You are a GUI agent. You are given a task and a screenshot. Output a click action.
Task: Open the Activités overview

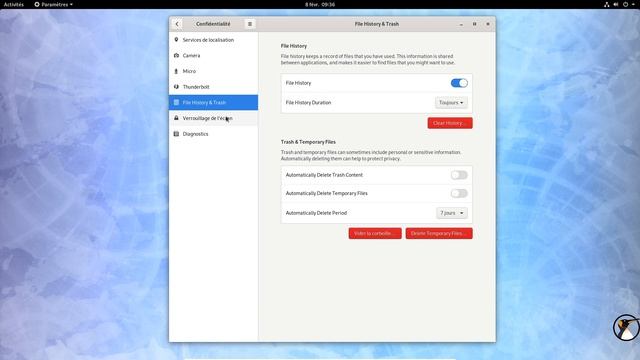click(14, 4)
